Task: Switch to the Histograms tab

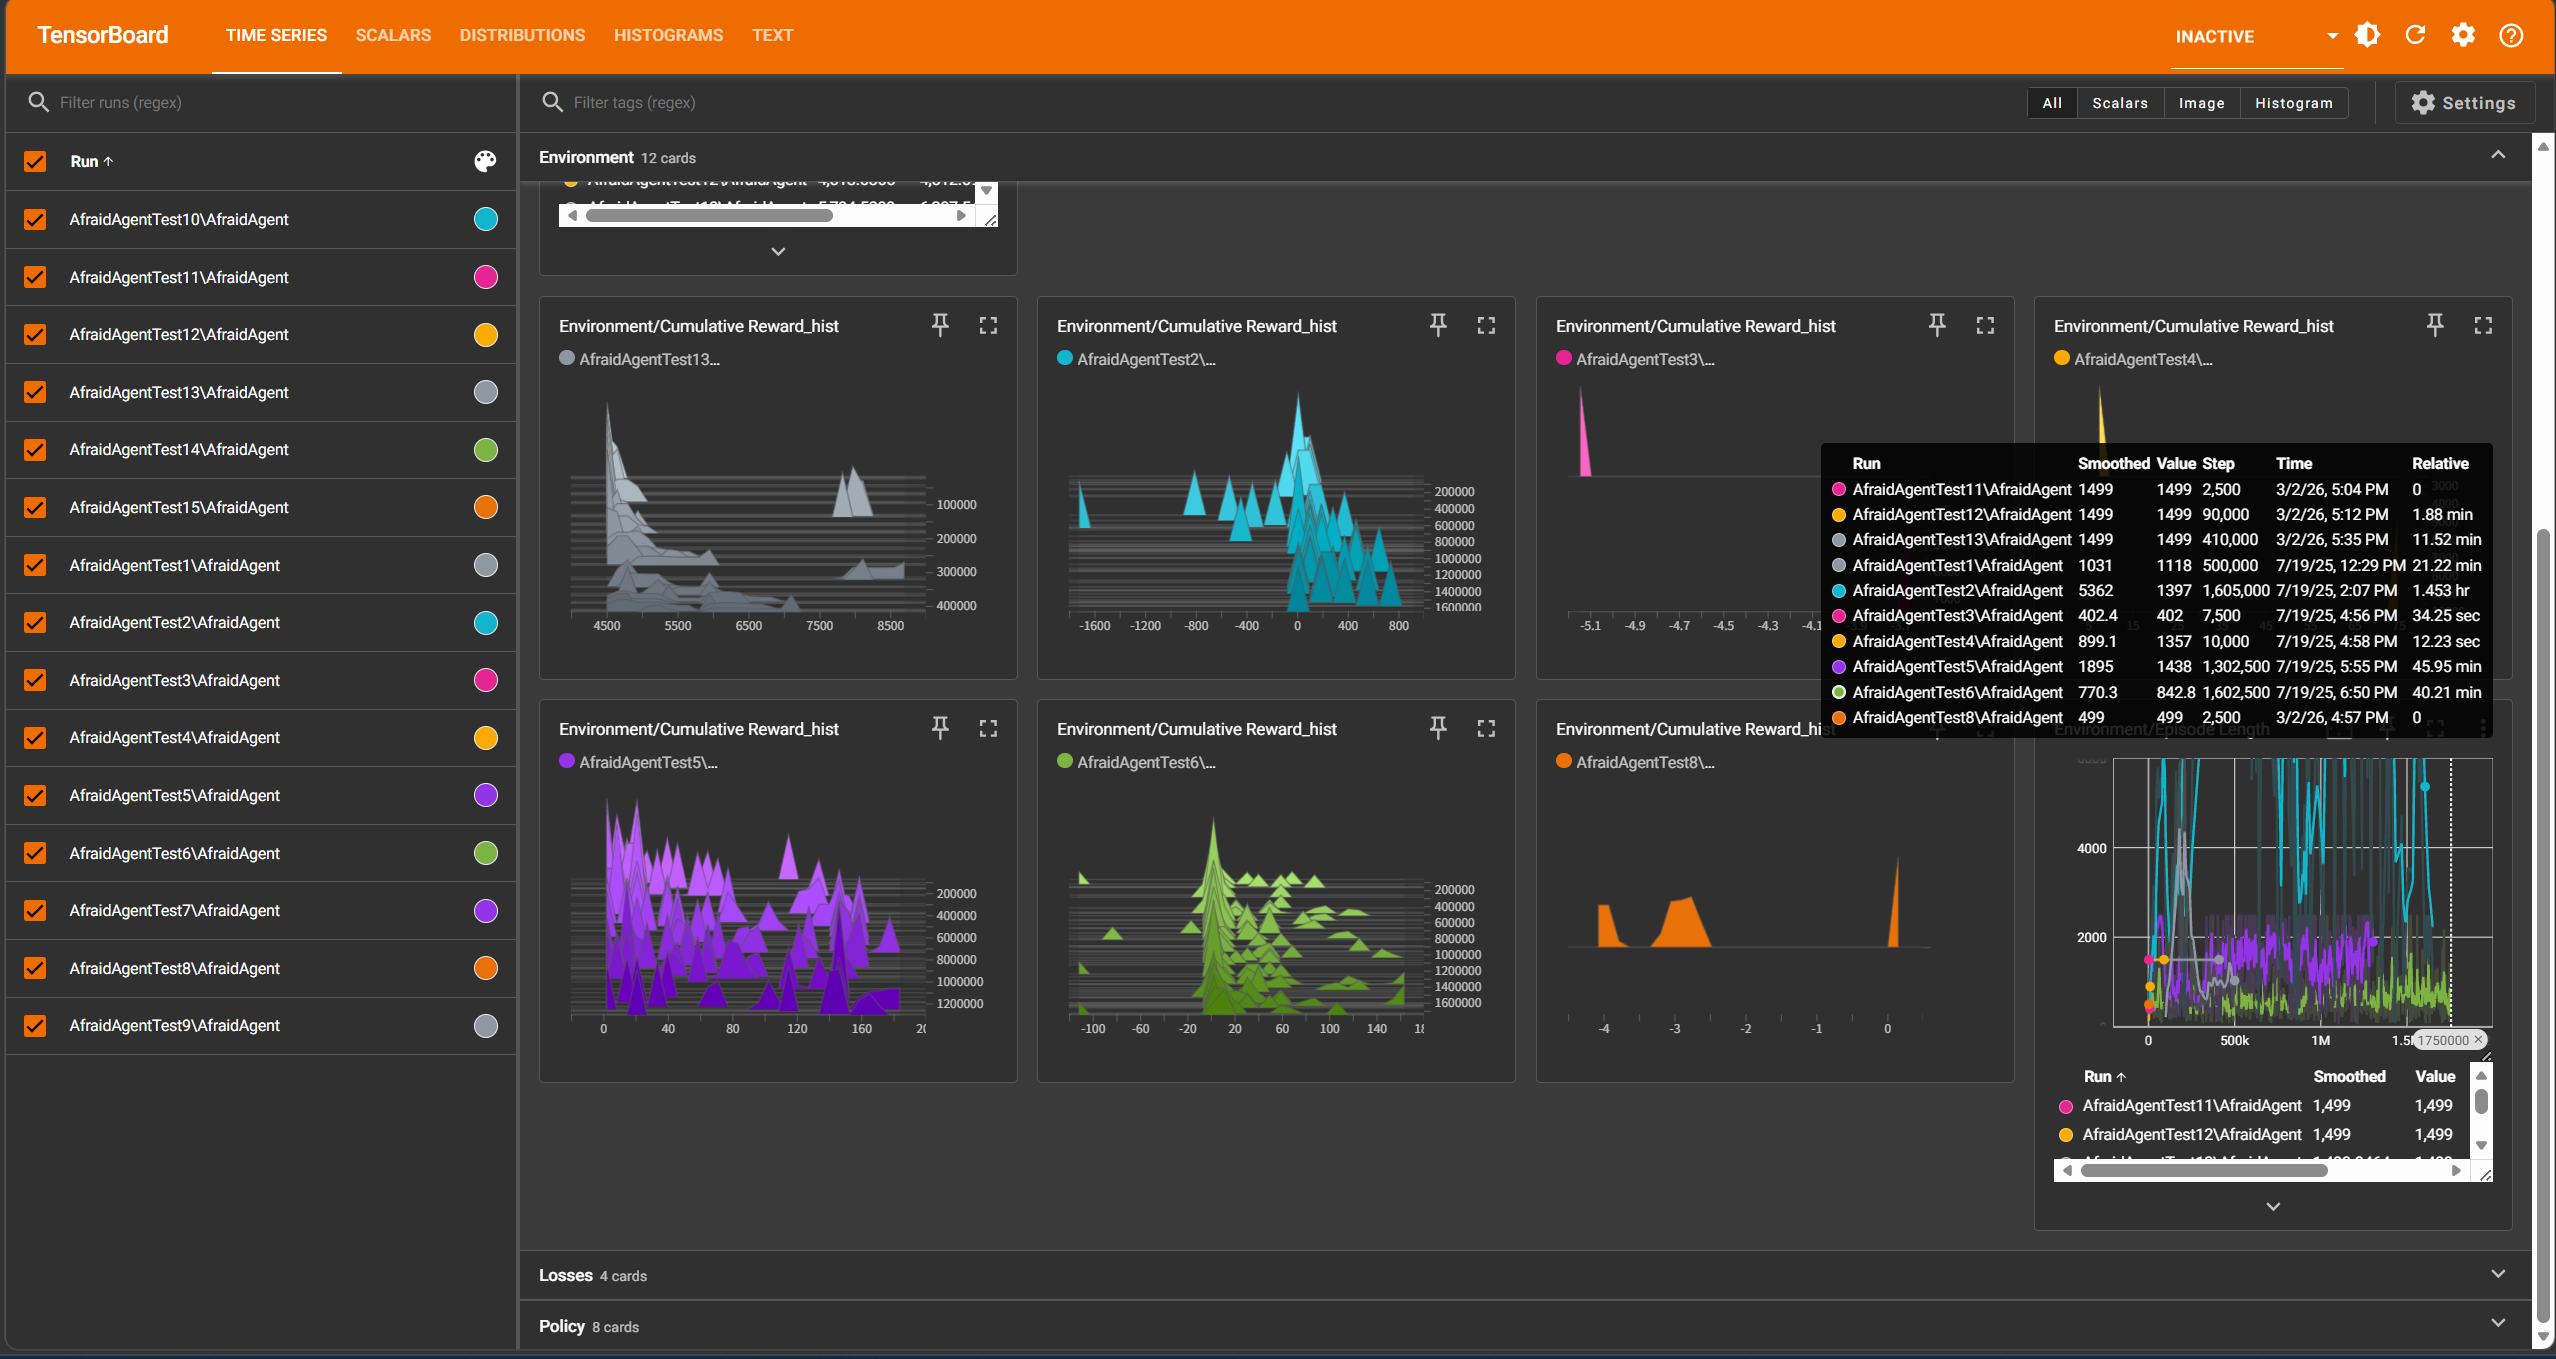Action: tap(668, 36)
